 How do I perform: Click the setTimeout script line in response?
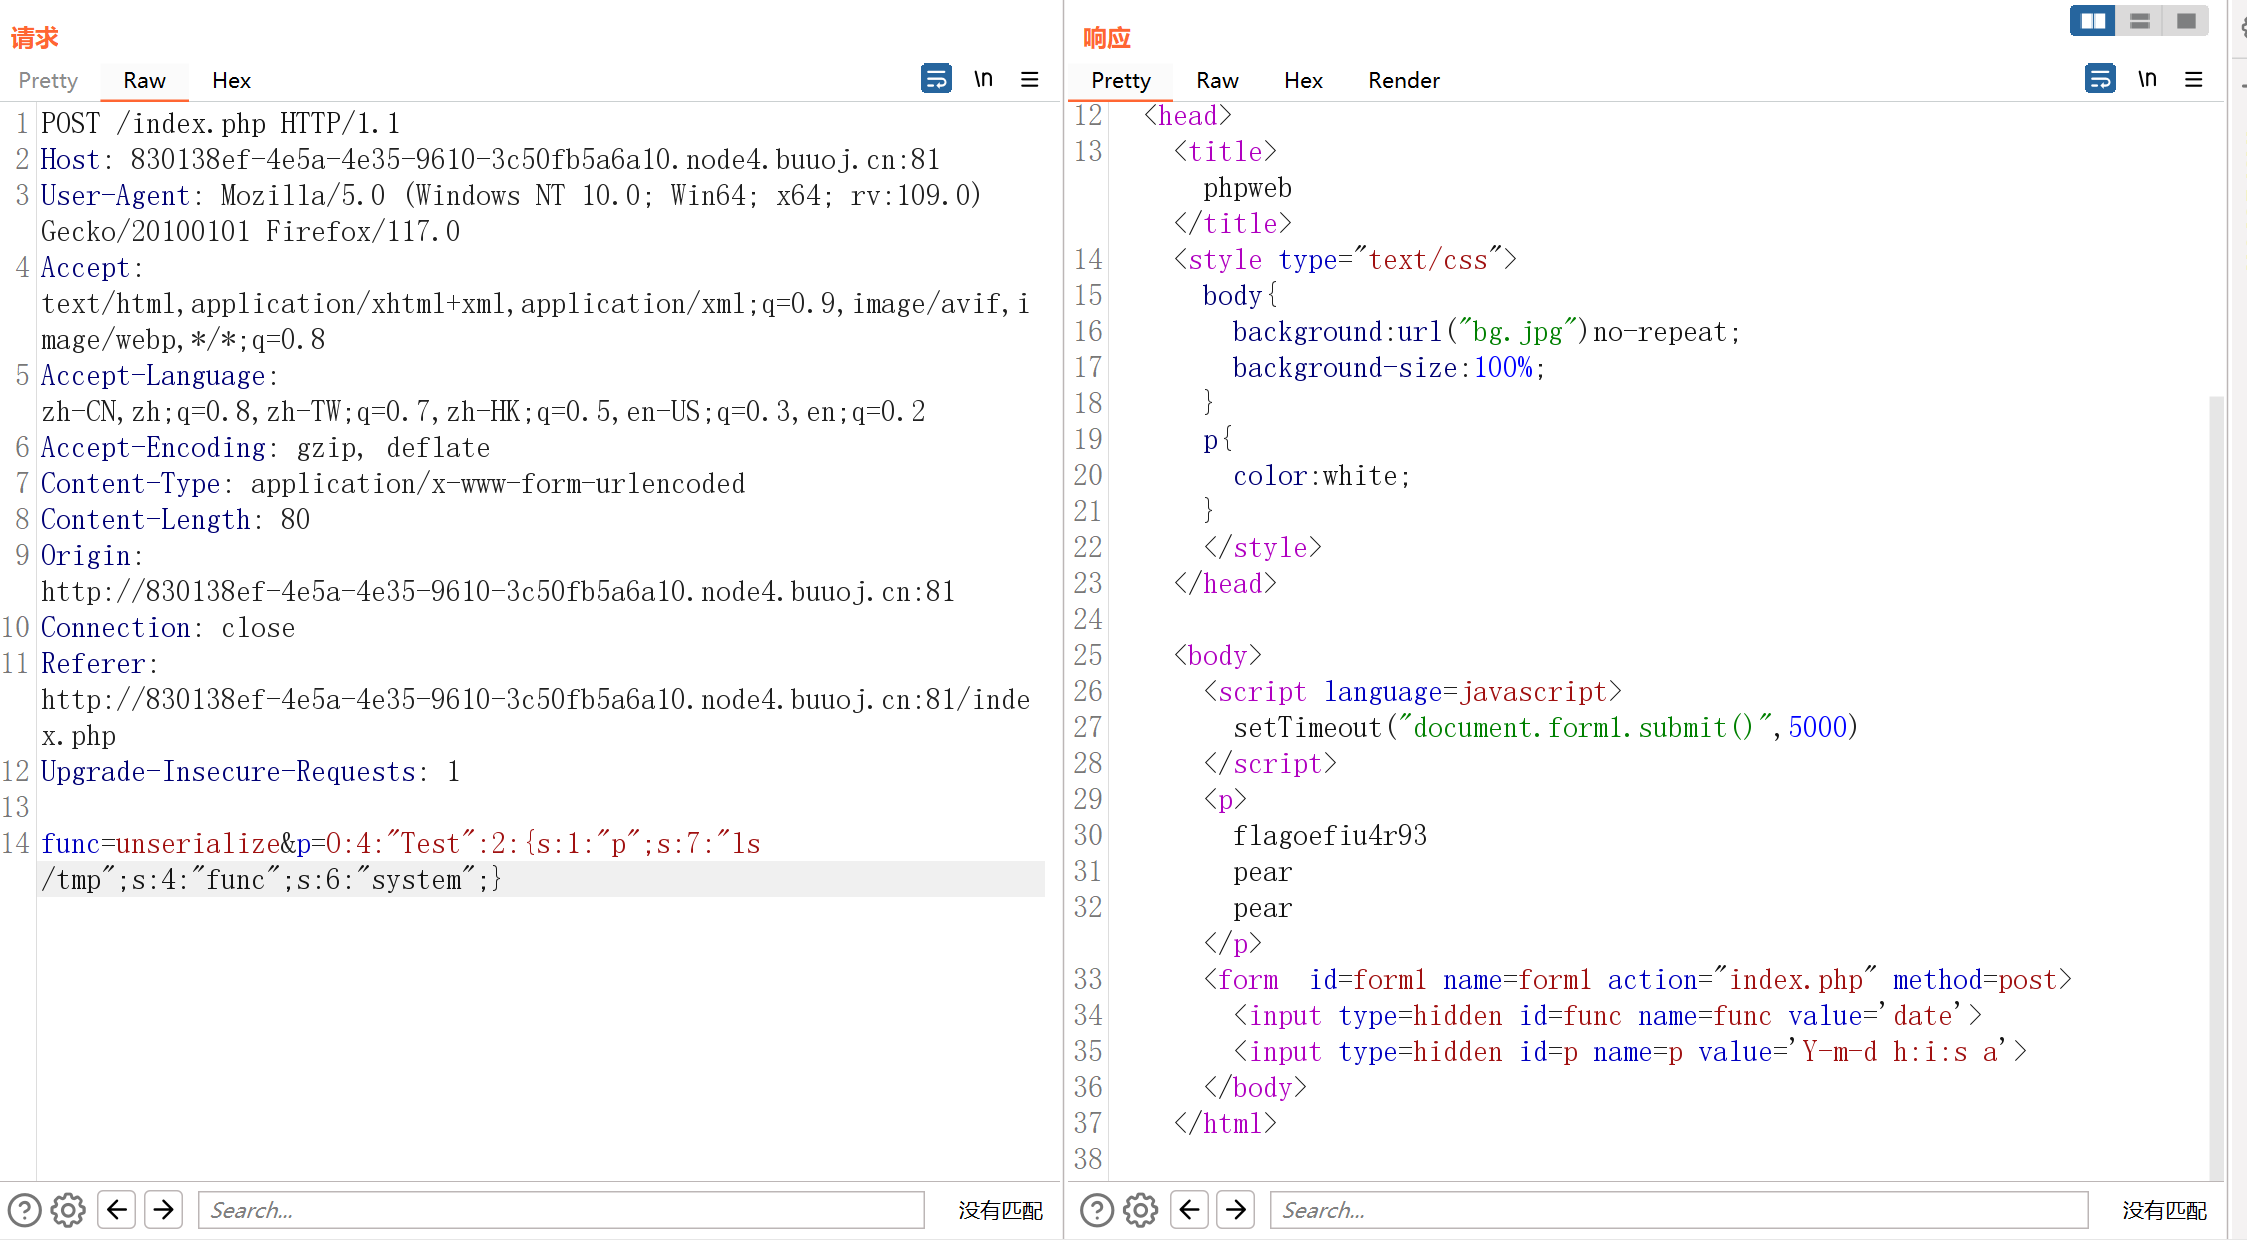1545,727
